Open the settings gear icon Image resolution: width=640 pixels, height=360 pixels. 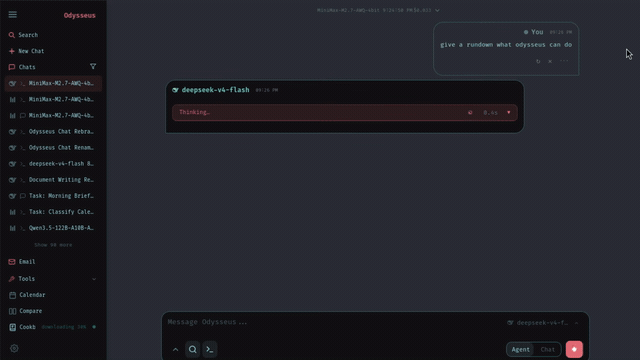pos(14,349)
